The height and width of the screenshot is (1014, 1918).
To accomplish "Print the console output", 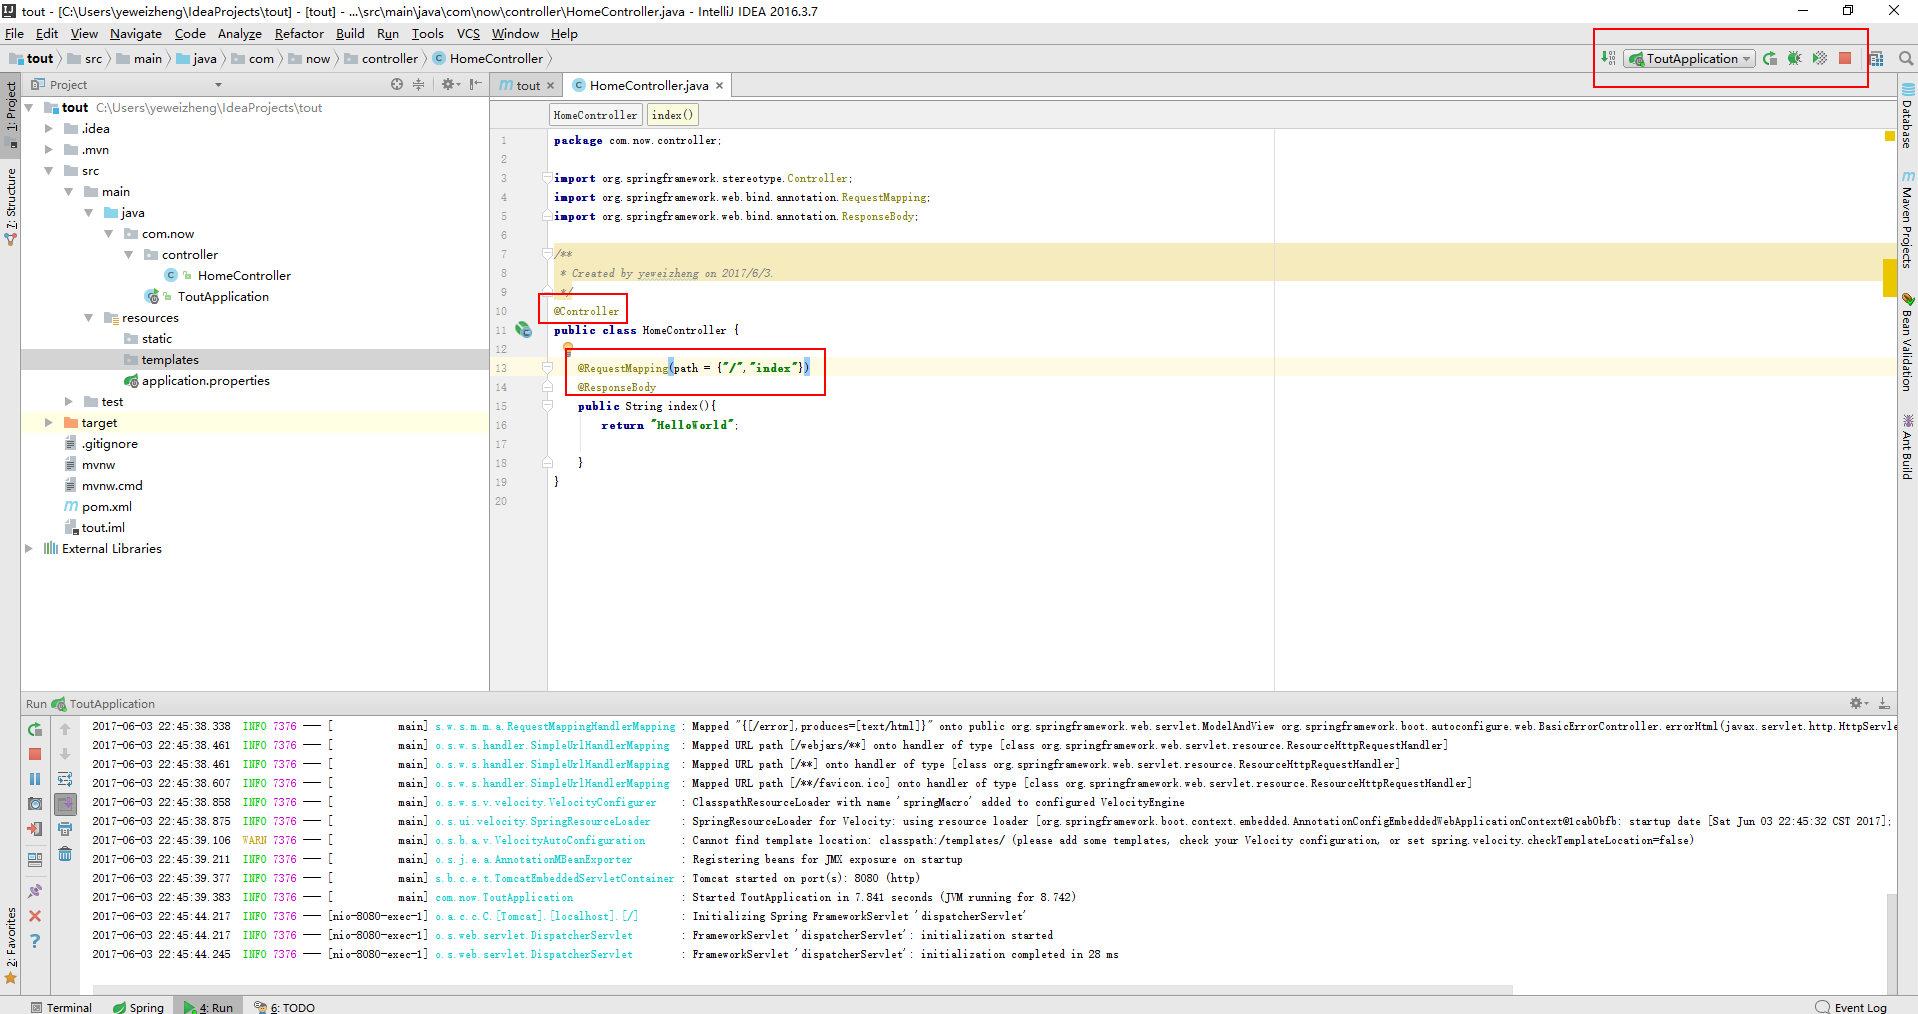I will click(x=65, y=829).
